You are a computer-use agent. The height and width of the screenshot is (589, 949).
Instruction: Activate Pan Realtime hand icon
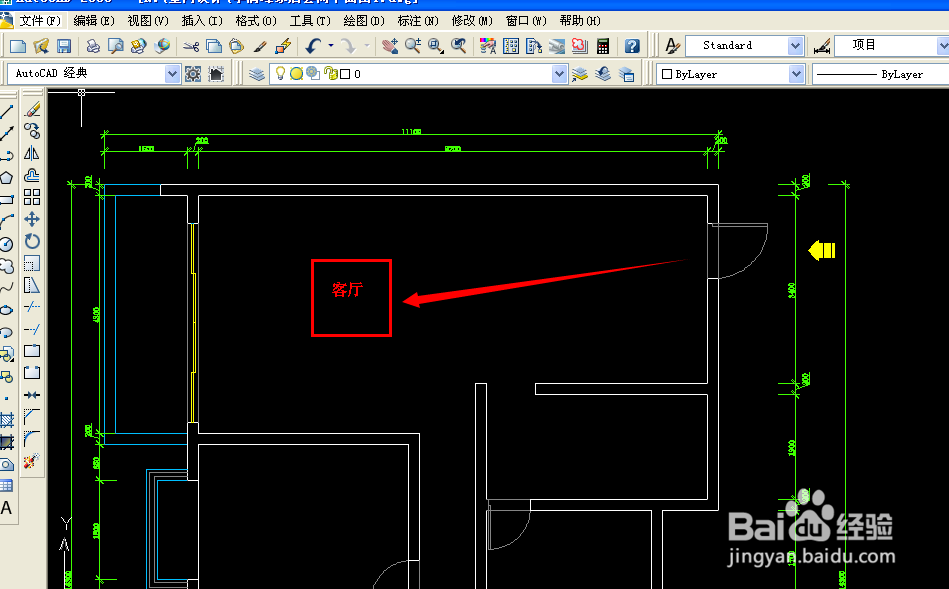(x=390, y=46)
